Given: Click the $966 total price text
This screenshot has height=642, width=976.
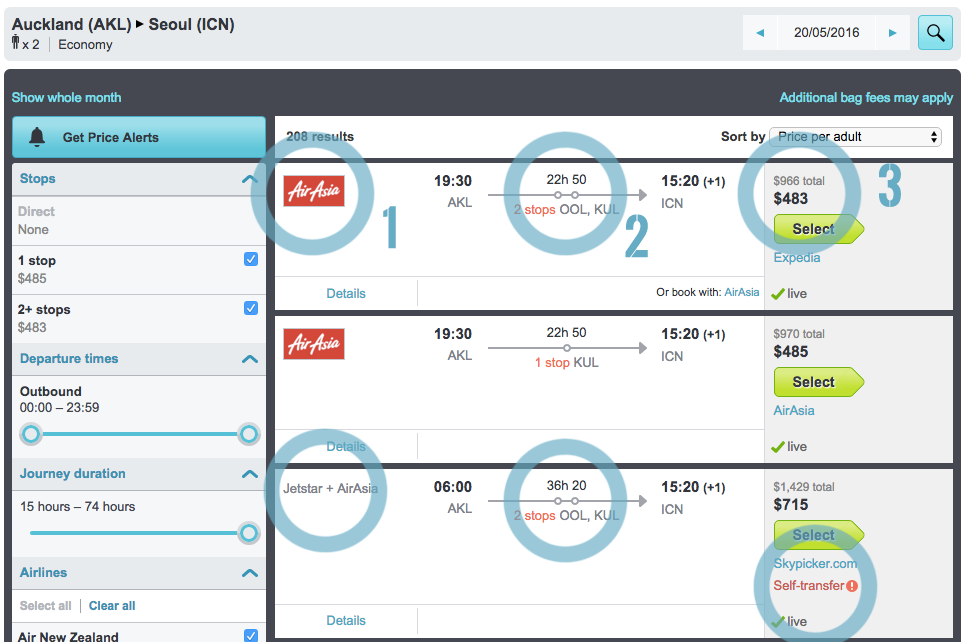Looking at the screenshot, I should point(799,181).
